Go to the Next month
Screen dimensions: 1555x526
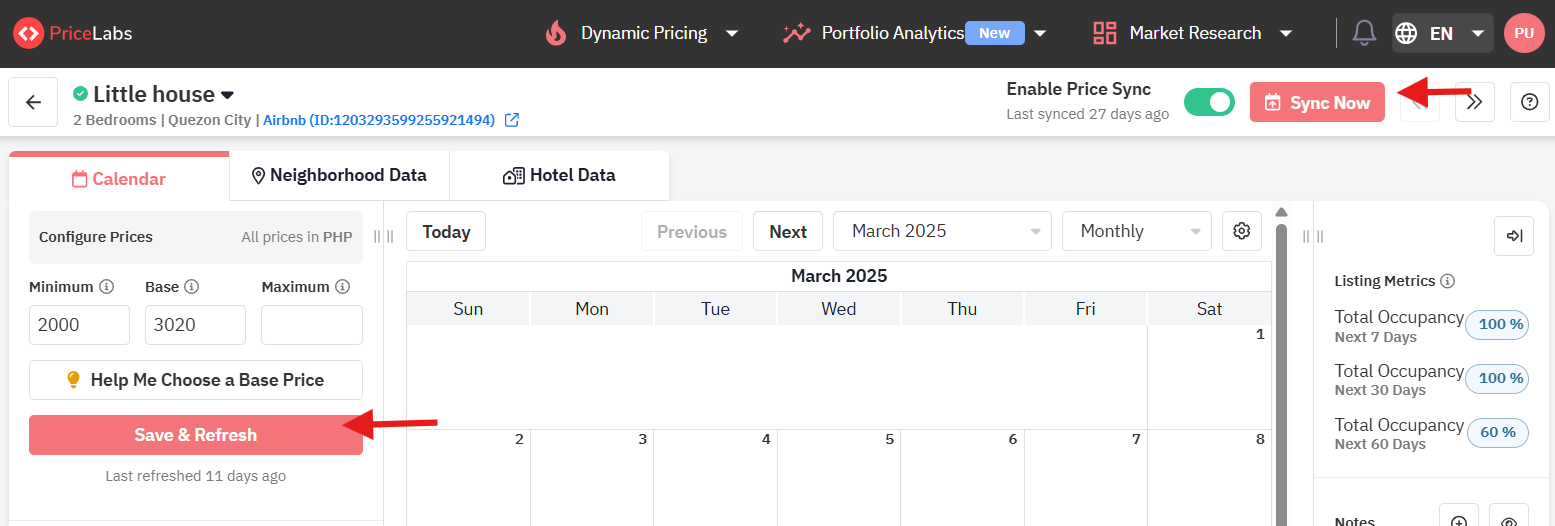coord(788,231)
